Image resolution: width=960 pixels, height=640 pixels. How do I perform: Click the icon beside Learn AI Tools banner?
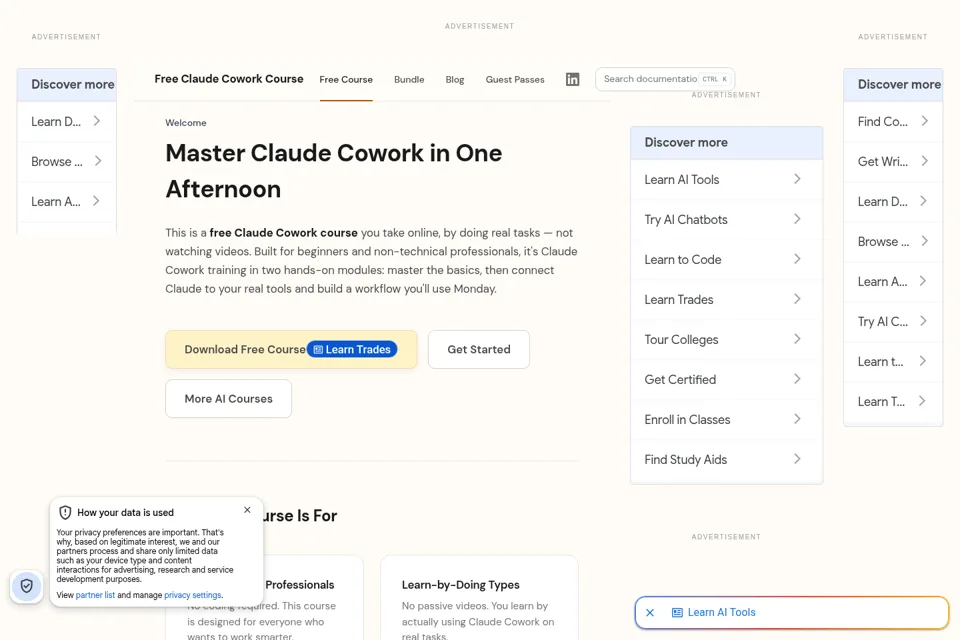point(677,612)
